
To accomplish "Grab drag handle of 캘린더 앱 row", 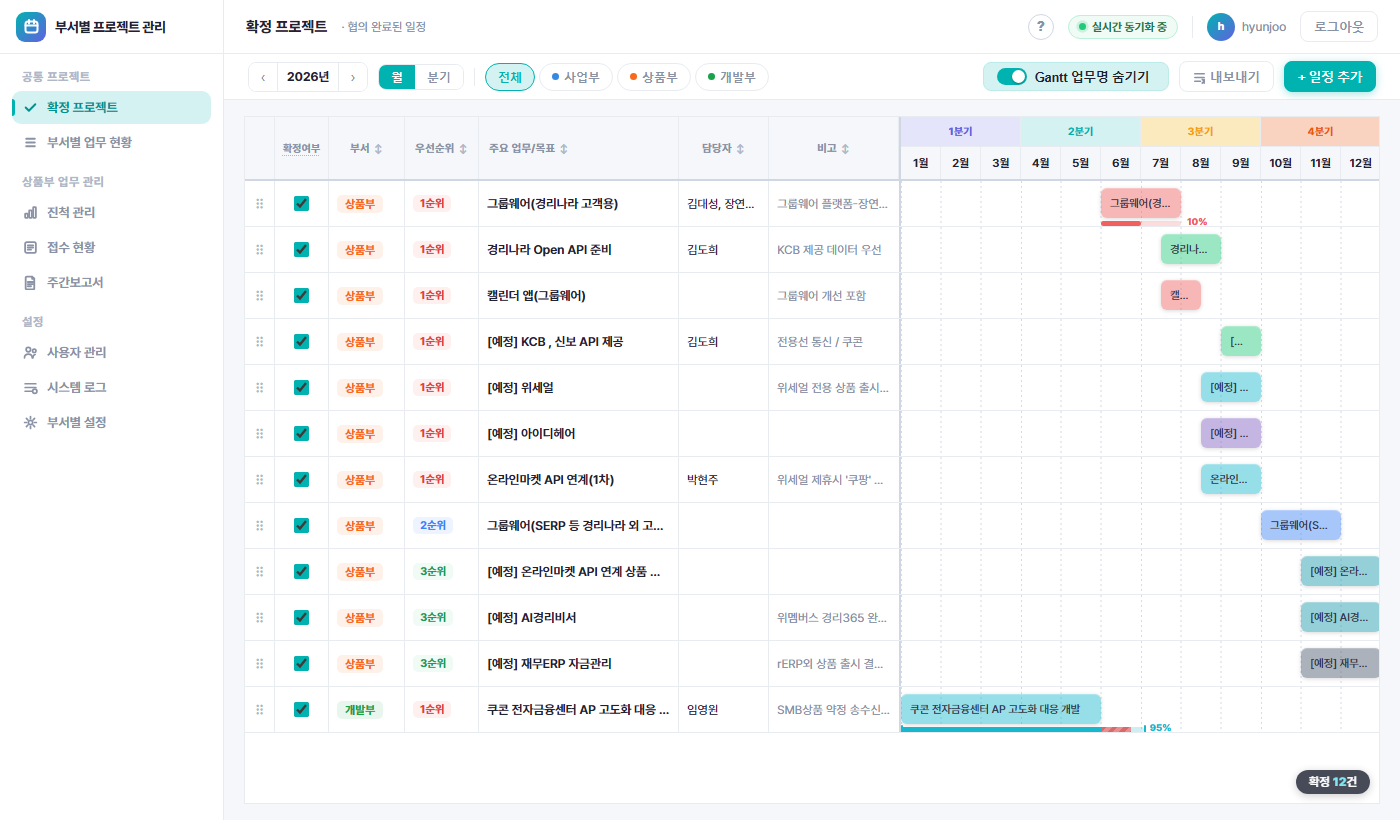I will coord(260,296).
